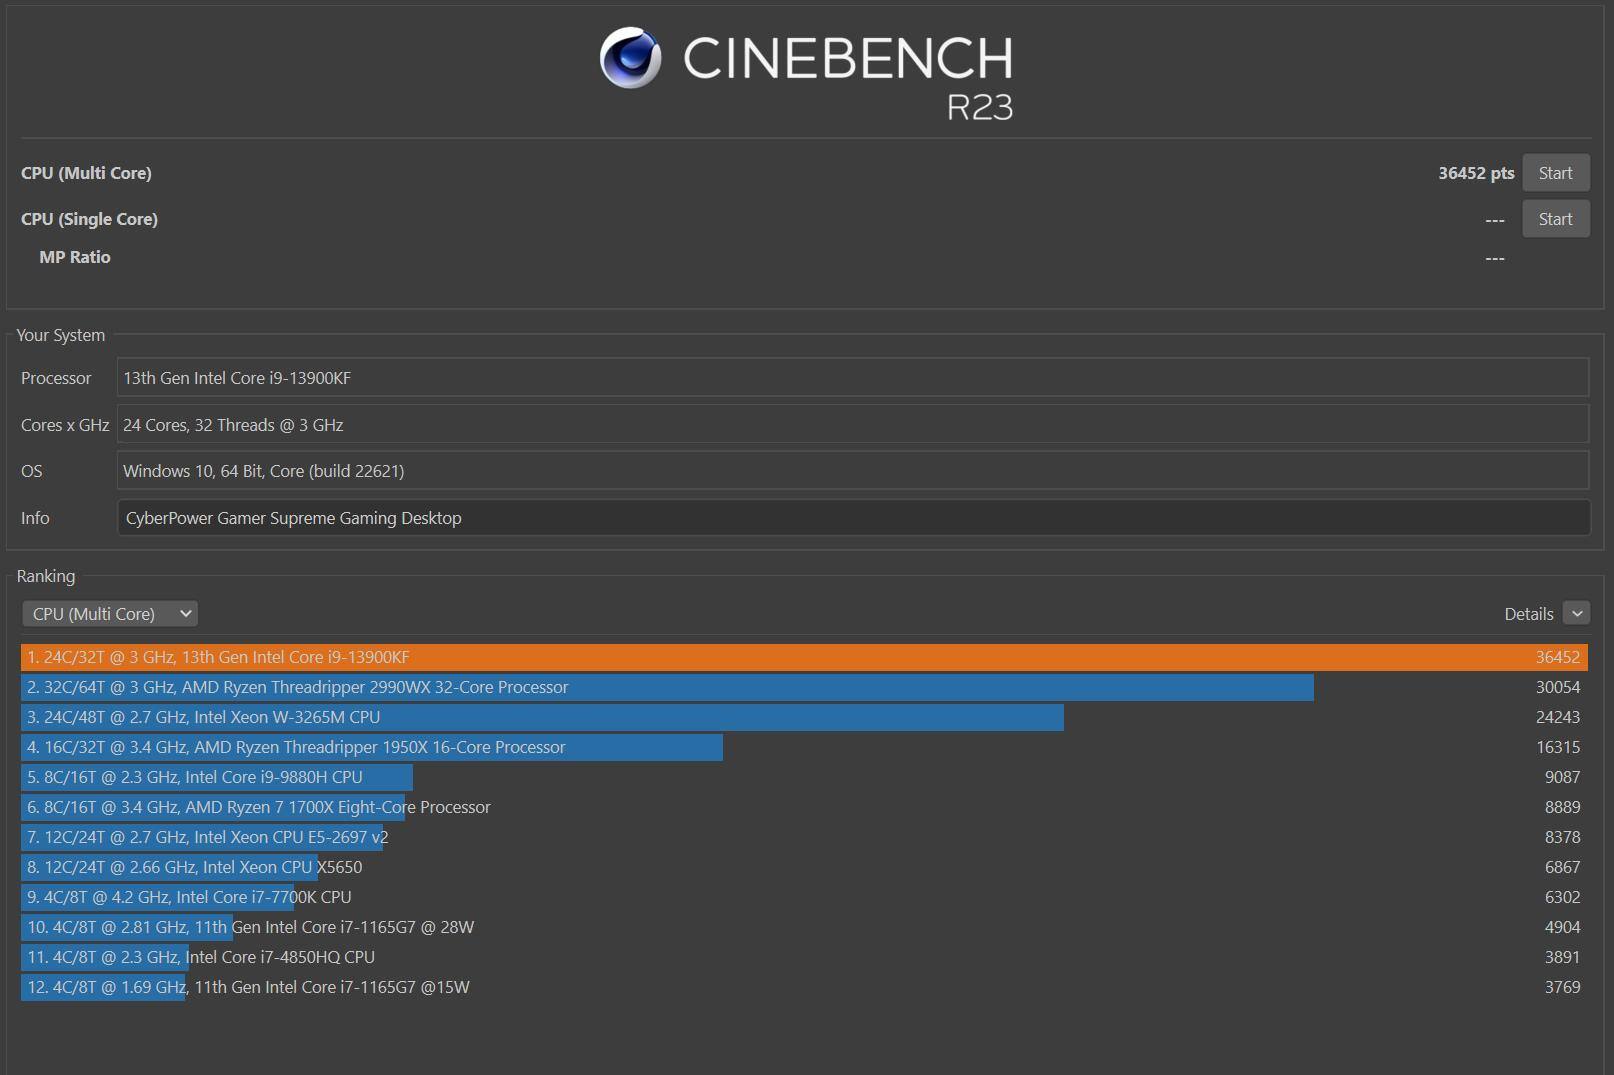Start the CPU Multi Core benchmark
1614x1075 pixels.
pyautogui.click(x=1555, y=173)
